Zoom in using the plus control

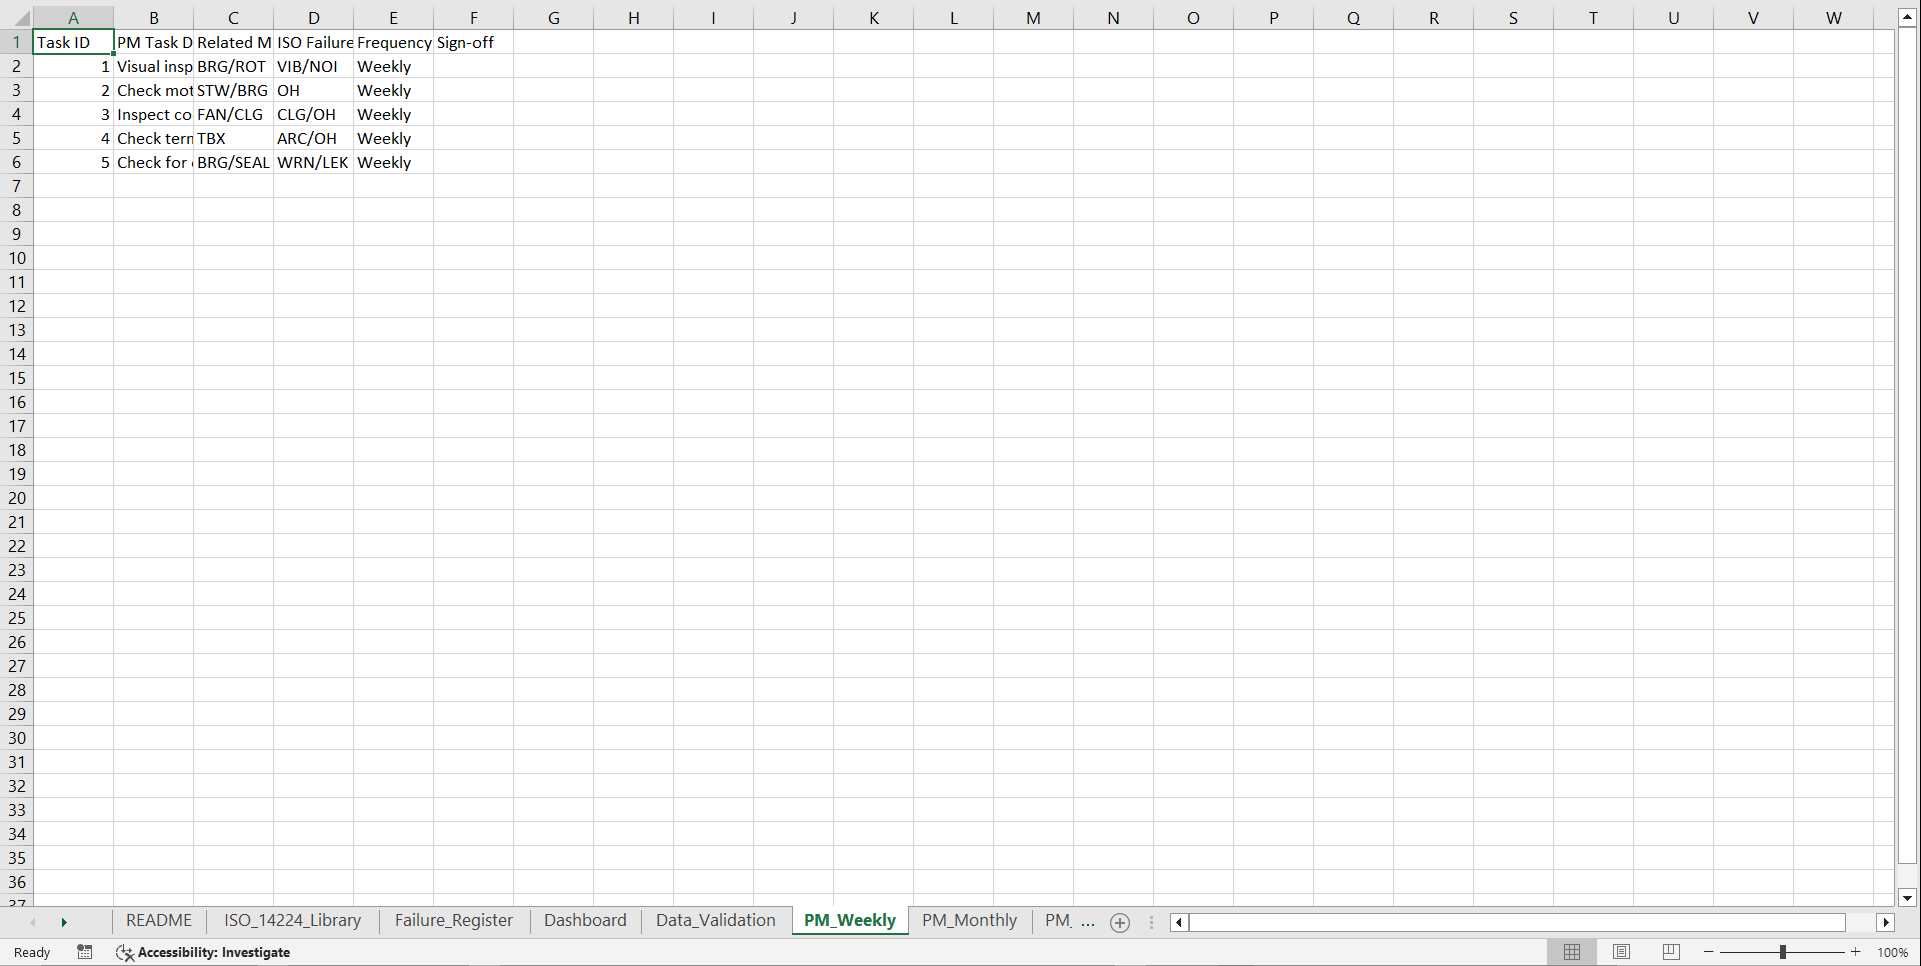point(1855,952)
